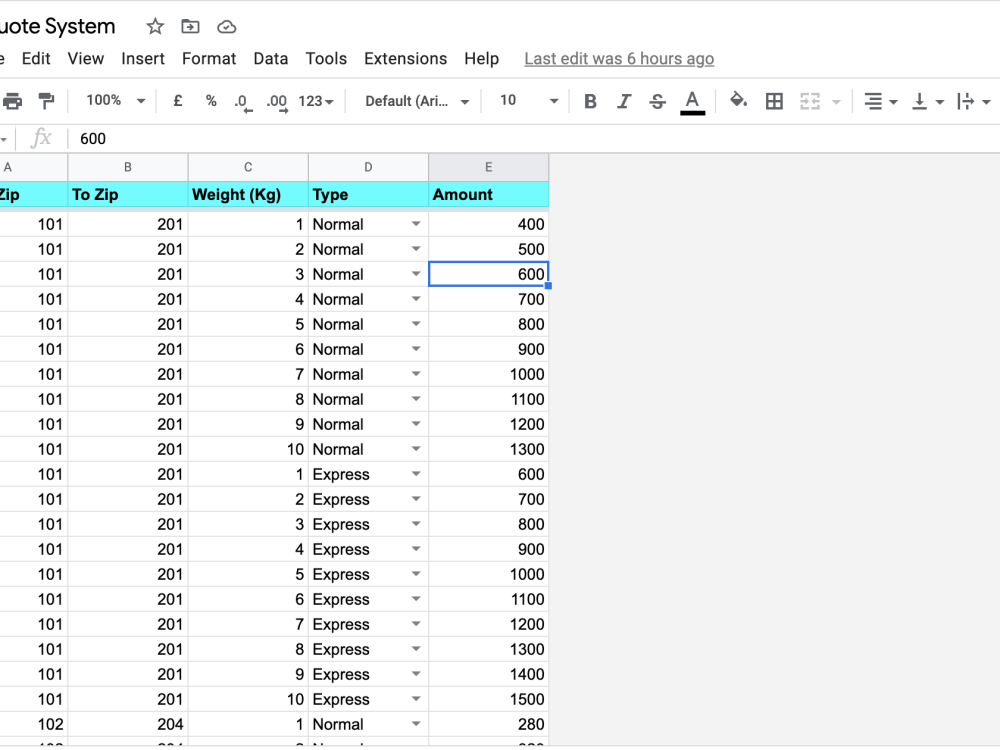Toggle italic formatting
This screenshot has width=1000, height=750.
coord(624,101)
